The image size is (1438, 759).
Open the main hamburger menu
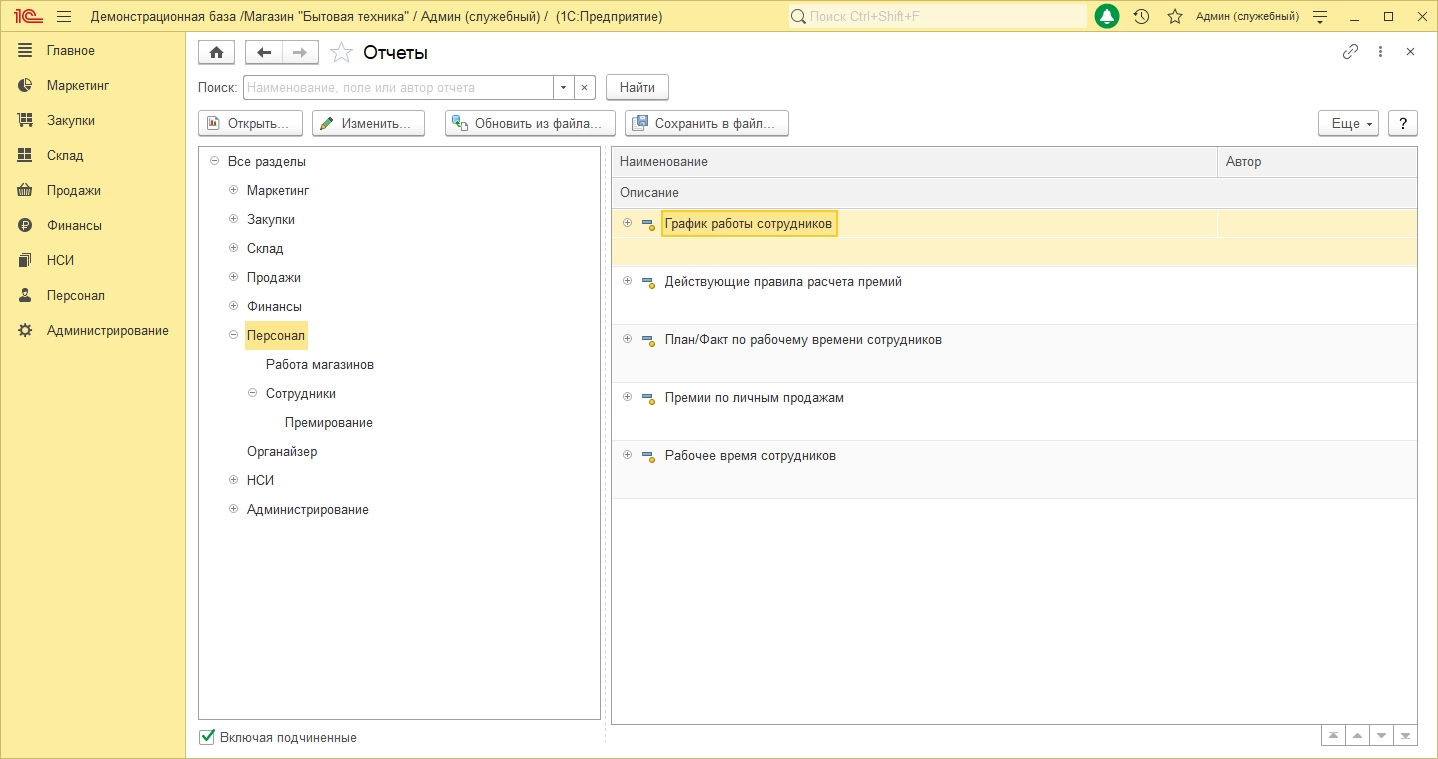[64, 17]
